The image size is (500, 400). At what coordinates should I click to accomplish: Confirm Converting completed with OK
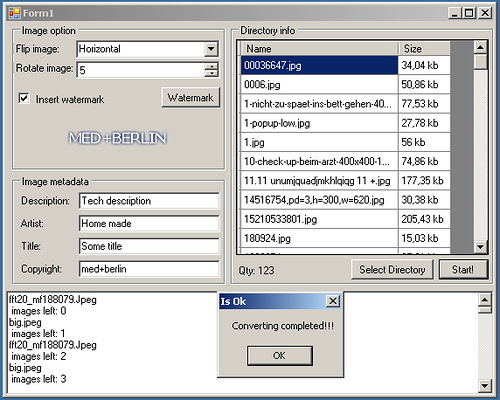[280, 356]
